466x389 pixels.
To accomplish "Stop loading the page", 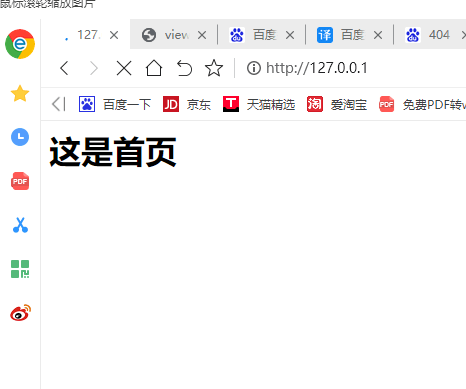I will pos(124,68).
